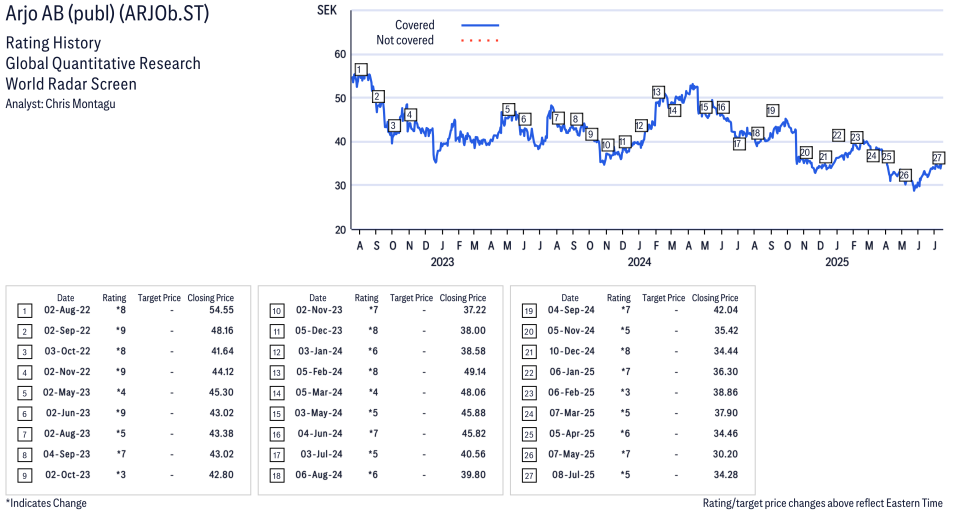The height and width of the screenshot is (510, 954).
Task: Click the *4 rating in the 05-Mar-24 row
Action: click(x=373, y=393)
